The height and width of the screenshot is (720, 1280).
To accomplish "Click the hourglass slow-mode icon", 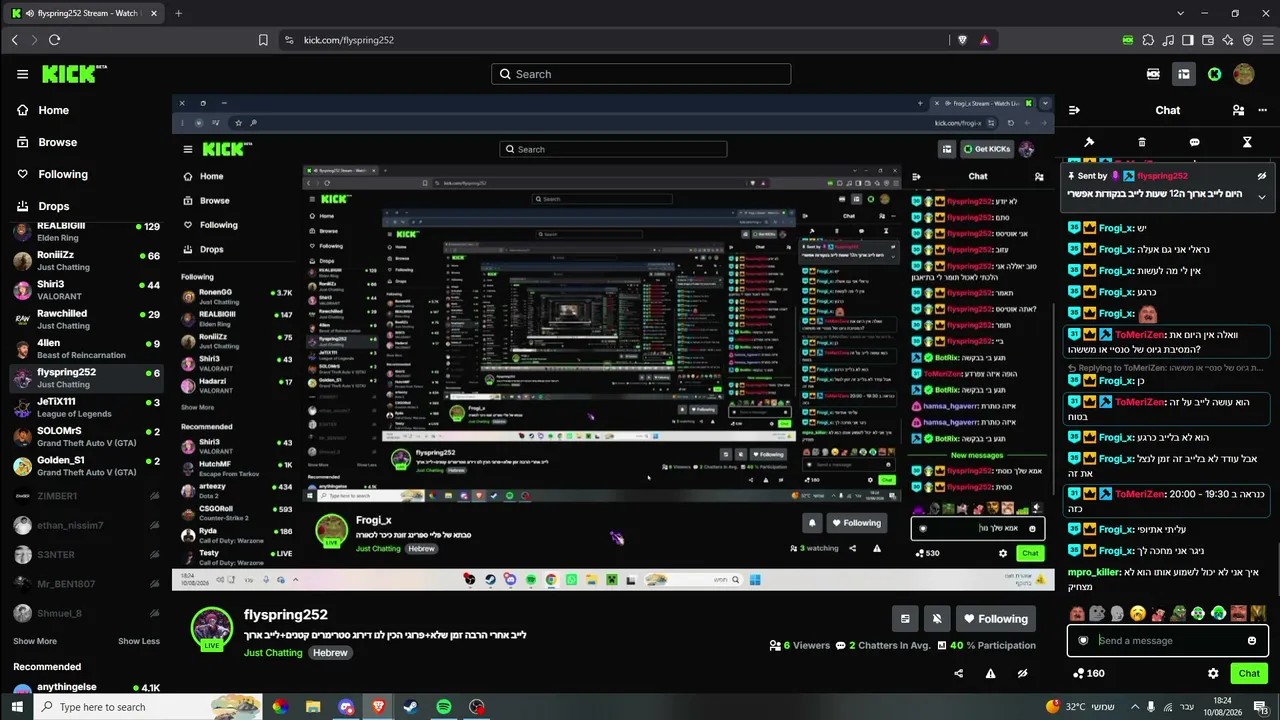I will click(1247, 142).
